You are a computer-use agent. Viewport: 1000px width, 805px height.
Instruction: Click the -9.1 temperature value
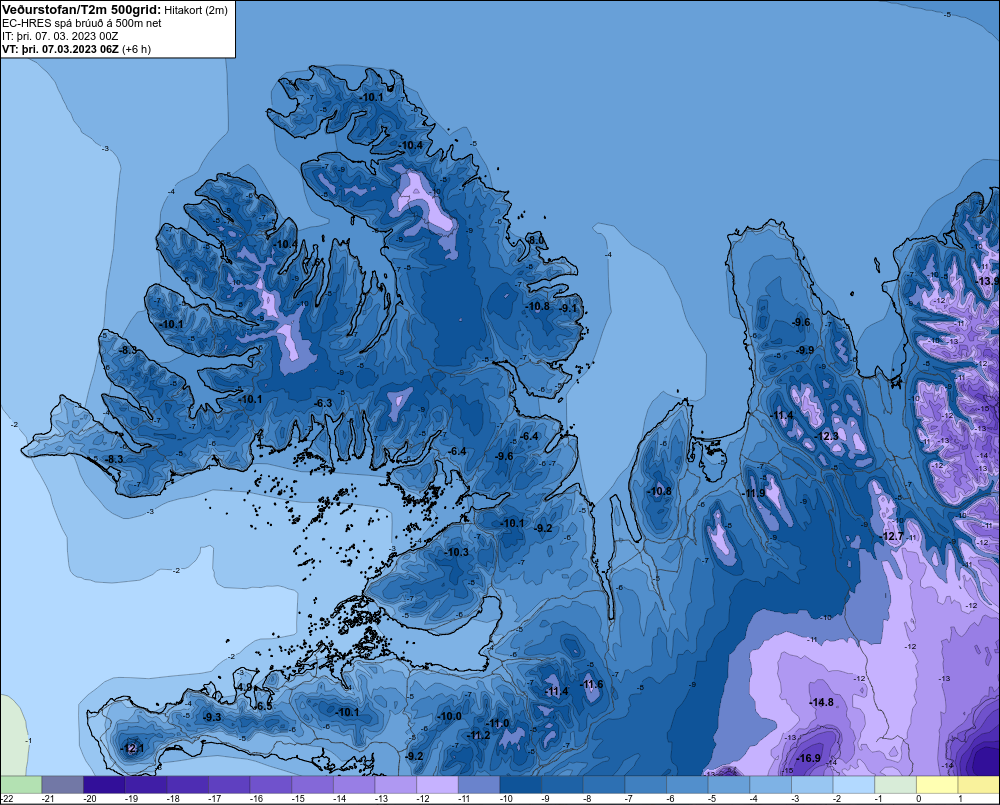568,308
